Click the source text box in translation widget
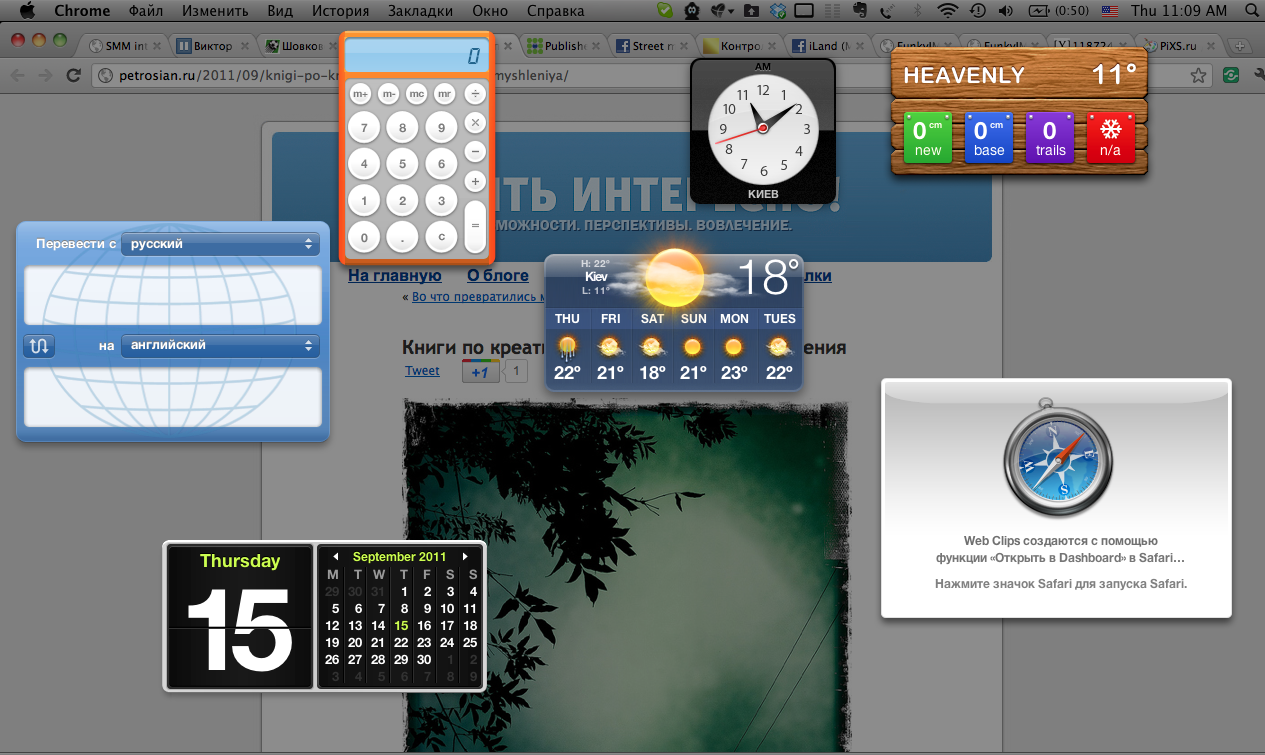 [x=173, y=295]
